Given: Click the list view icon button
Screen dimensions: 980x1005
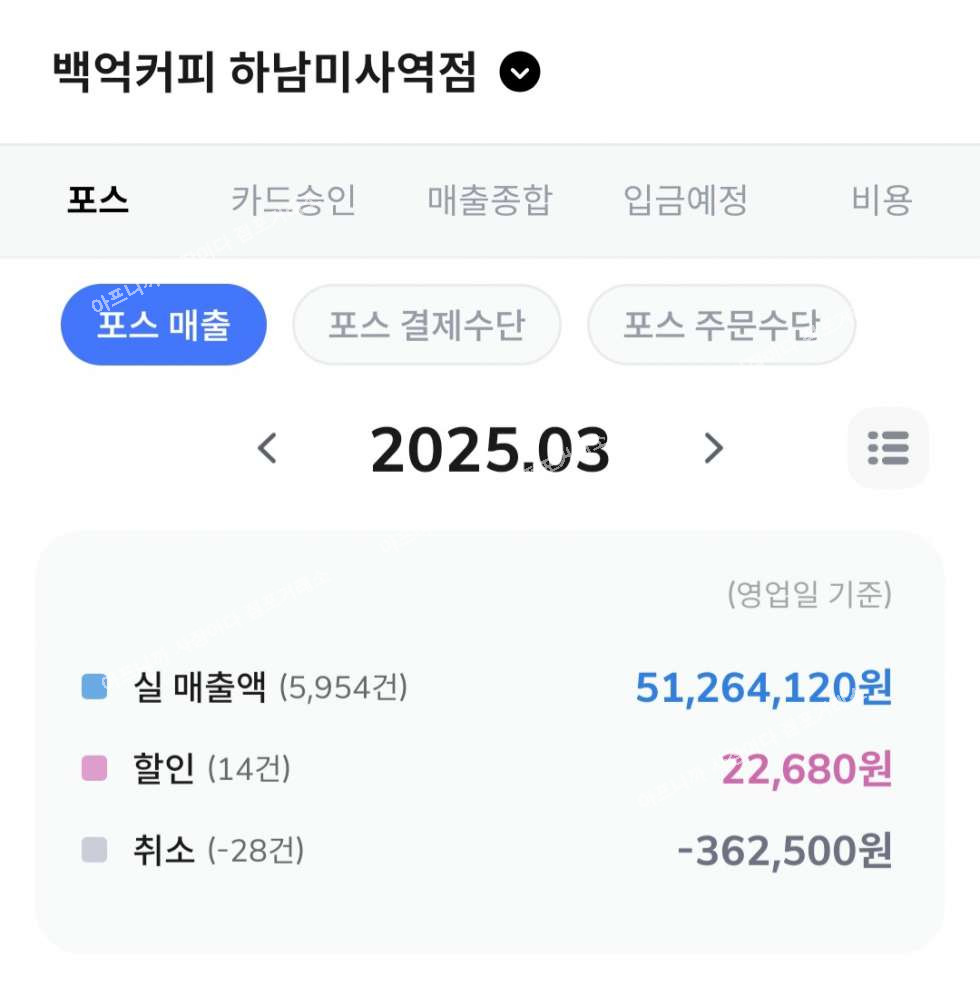Looking at the screenshot, I should tap(888, 448).
